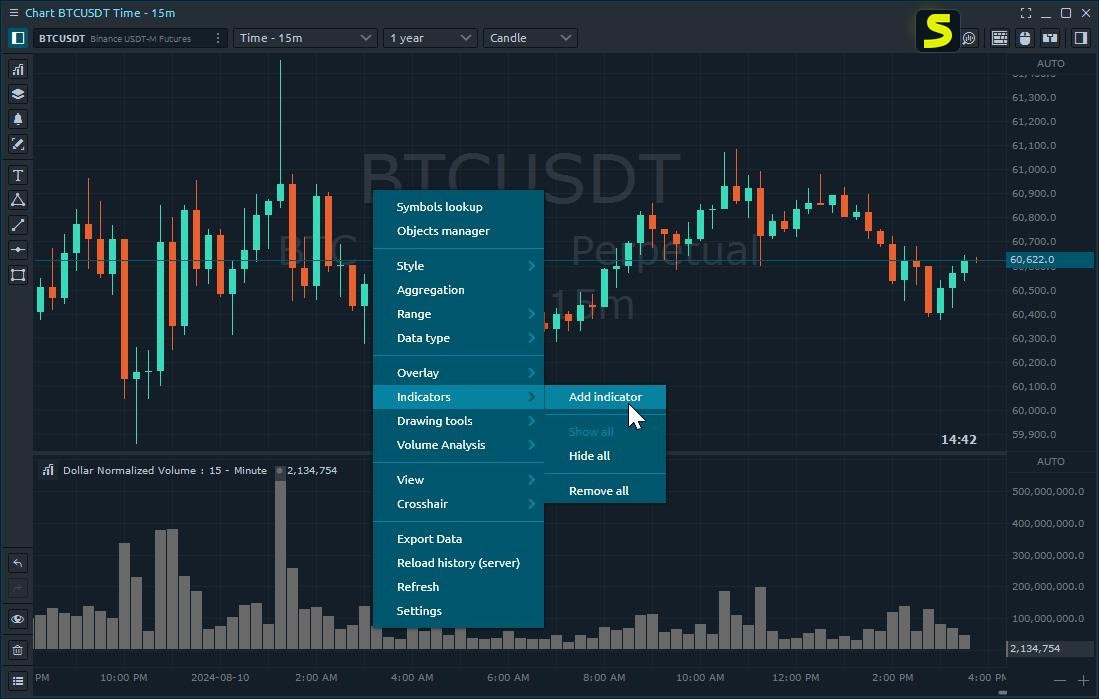Screen dimensions: 1099x699
Task: Toggle AUTO scale on volume axis
Action: [1050, 461]
